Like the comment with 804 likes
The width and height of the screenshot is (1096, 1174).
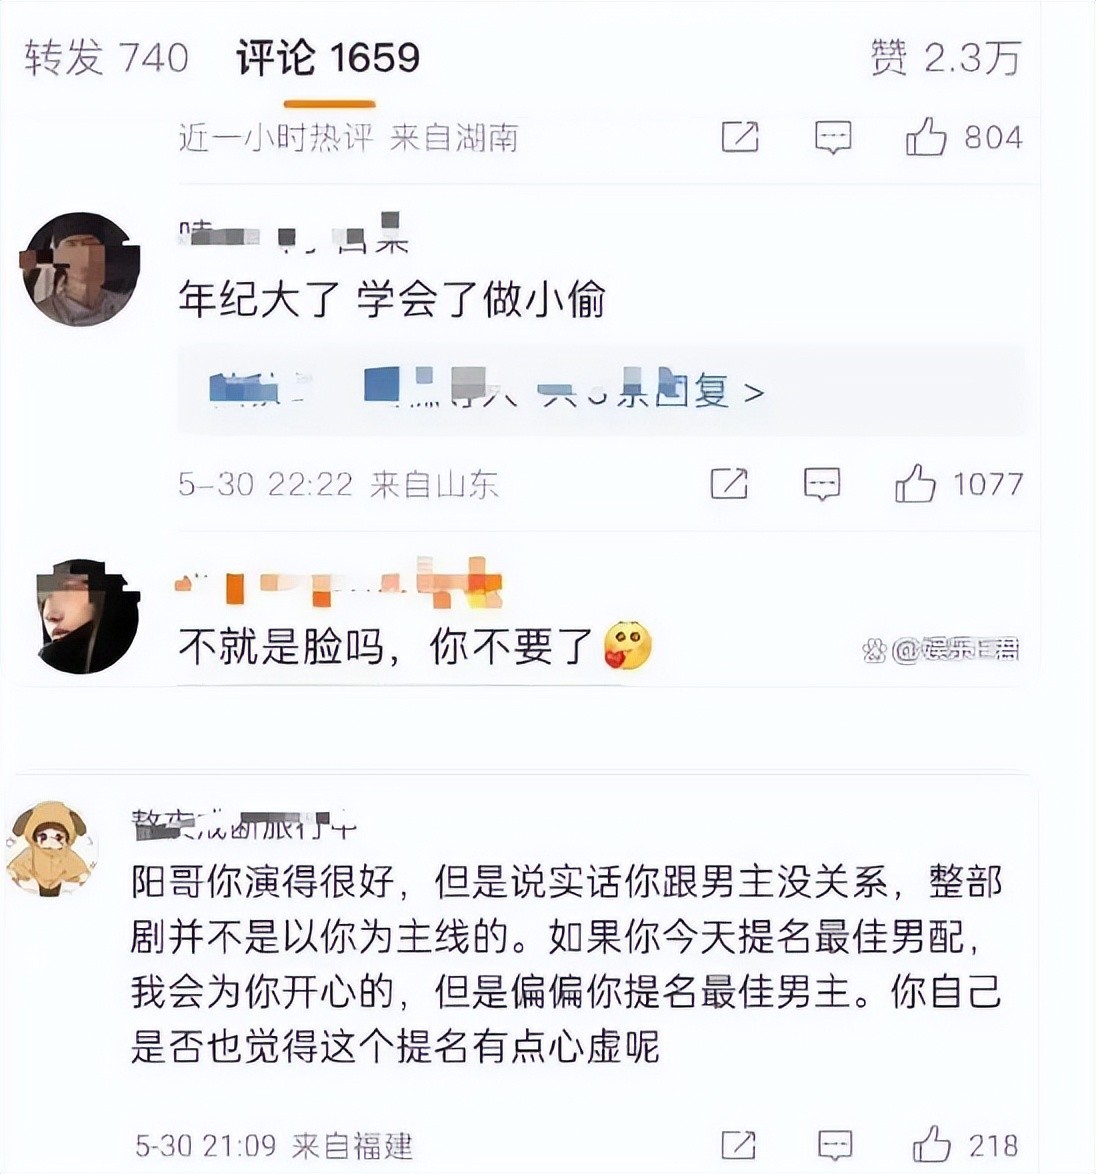click(x=963, y=138)
